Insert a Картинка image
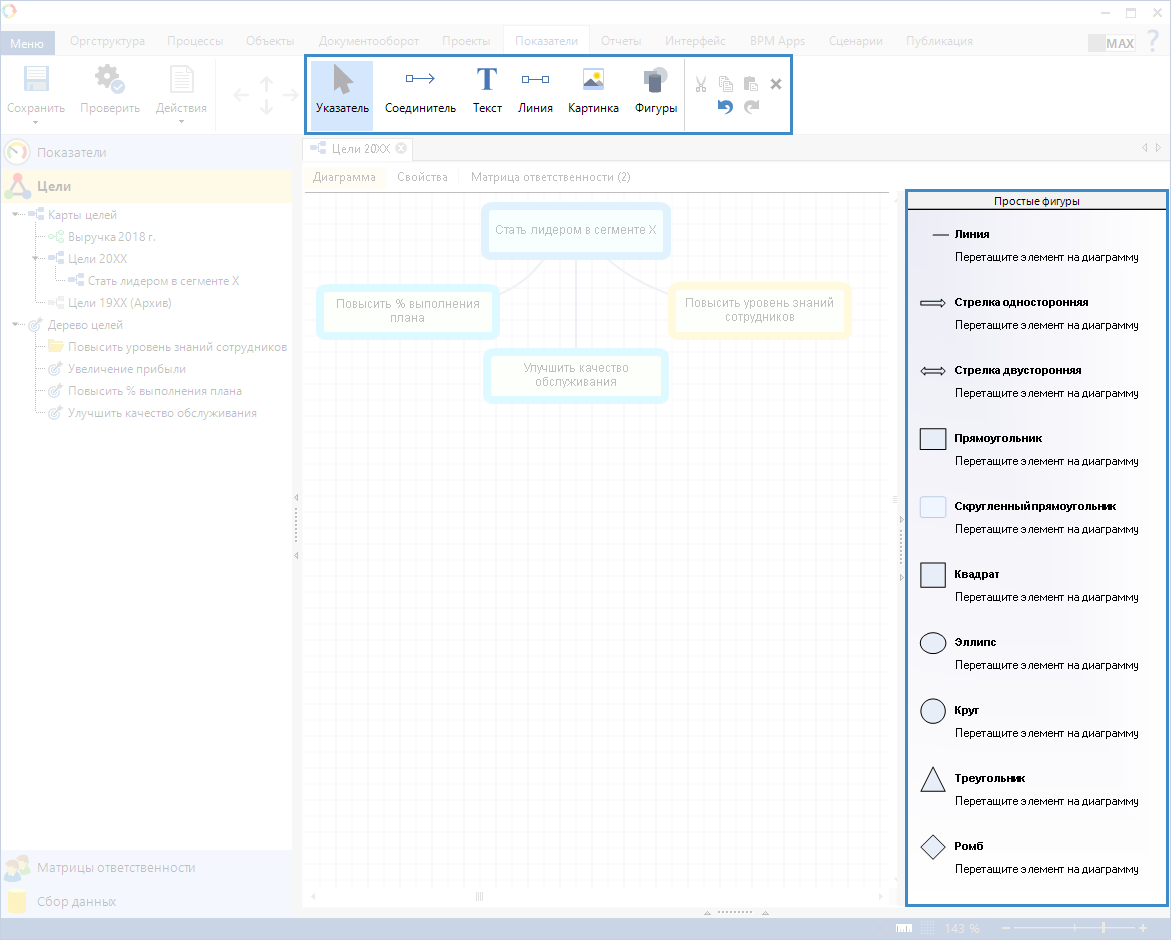 pos(593,91)
